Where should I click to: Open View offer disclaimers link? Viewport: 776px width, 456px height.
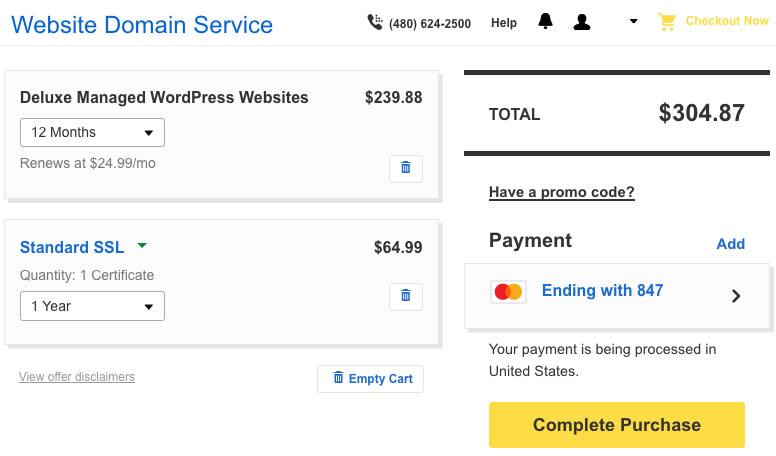77,377
